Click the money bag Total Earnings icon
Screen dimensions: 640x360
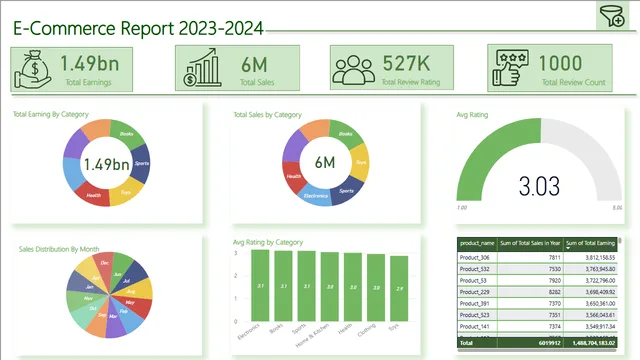32,69
